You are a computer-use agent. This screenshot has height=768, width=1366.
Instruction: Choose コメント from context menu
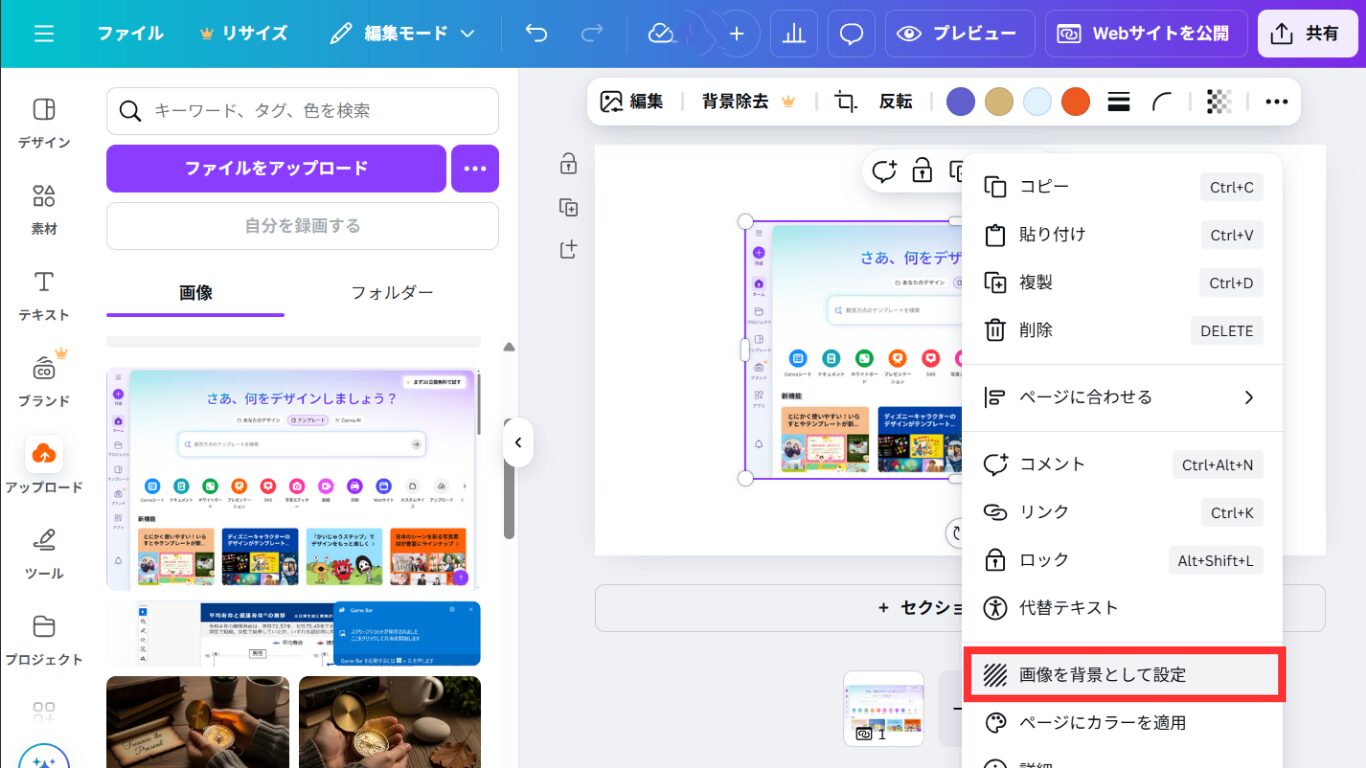pos(1121,464)
